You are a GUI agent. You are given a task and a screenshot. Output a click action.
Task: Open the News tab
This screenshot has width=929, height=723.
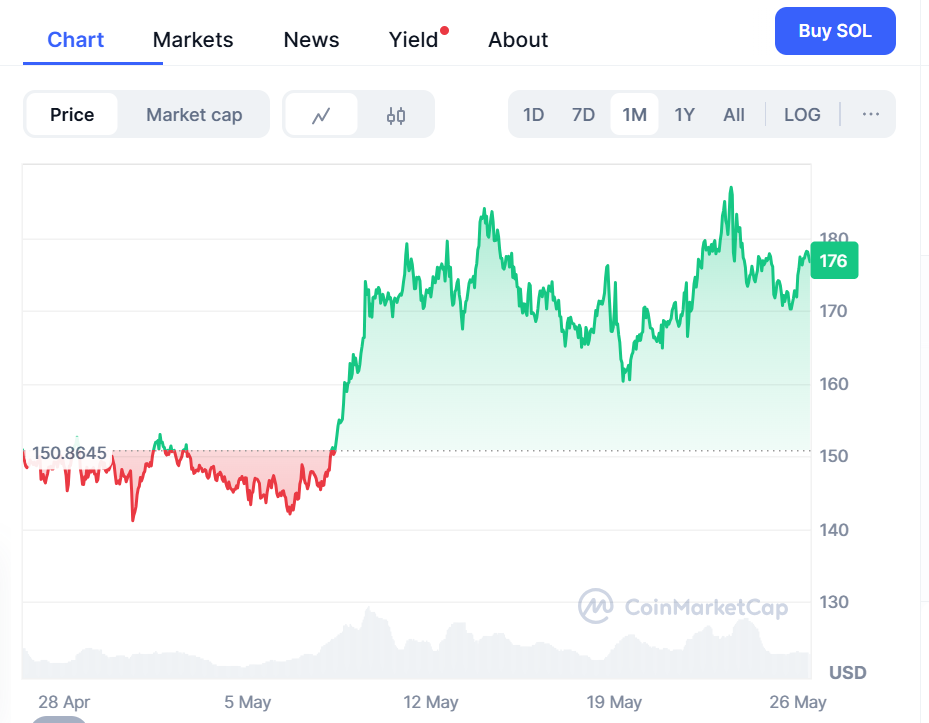(x=311, y=40)
